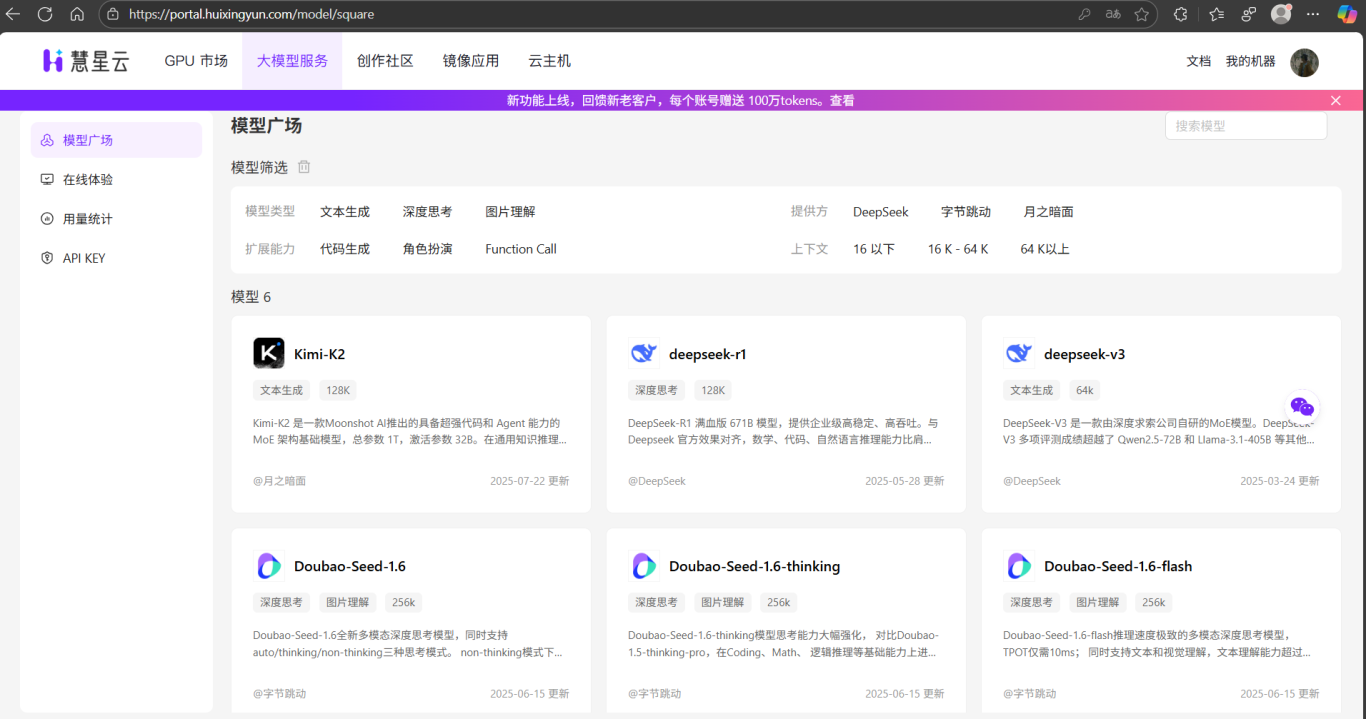The width and height of the screenshot is (1366, 719).
Task: Go to browser home icon
Action: click(x=77, y=14)
